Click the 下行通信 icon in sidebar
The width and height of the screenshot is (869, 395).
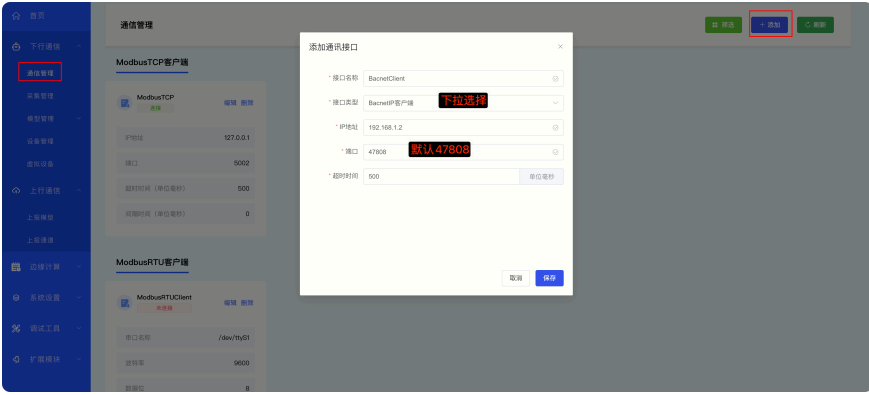pos(16,47)
